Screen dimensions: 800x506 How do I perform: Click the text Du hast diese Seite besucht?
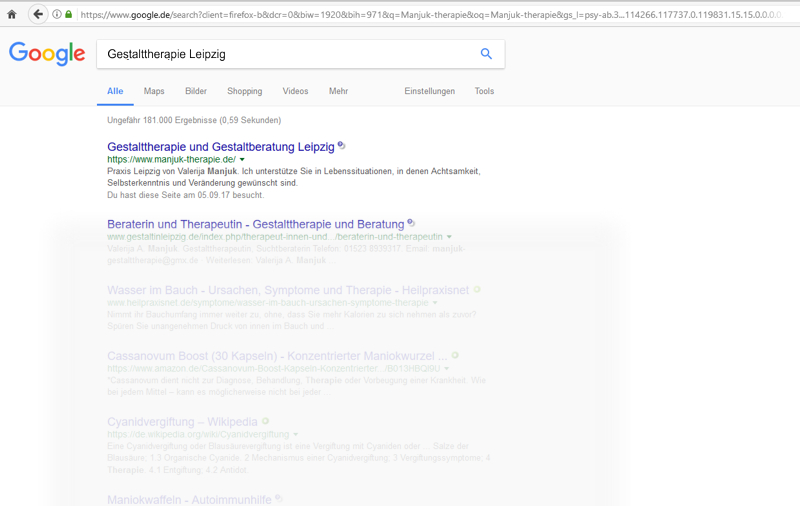[x=186, y=195]
